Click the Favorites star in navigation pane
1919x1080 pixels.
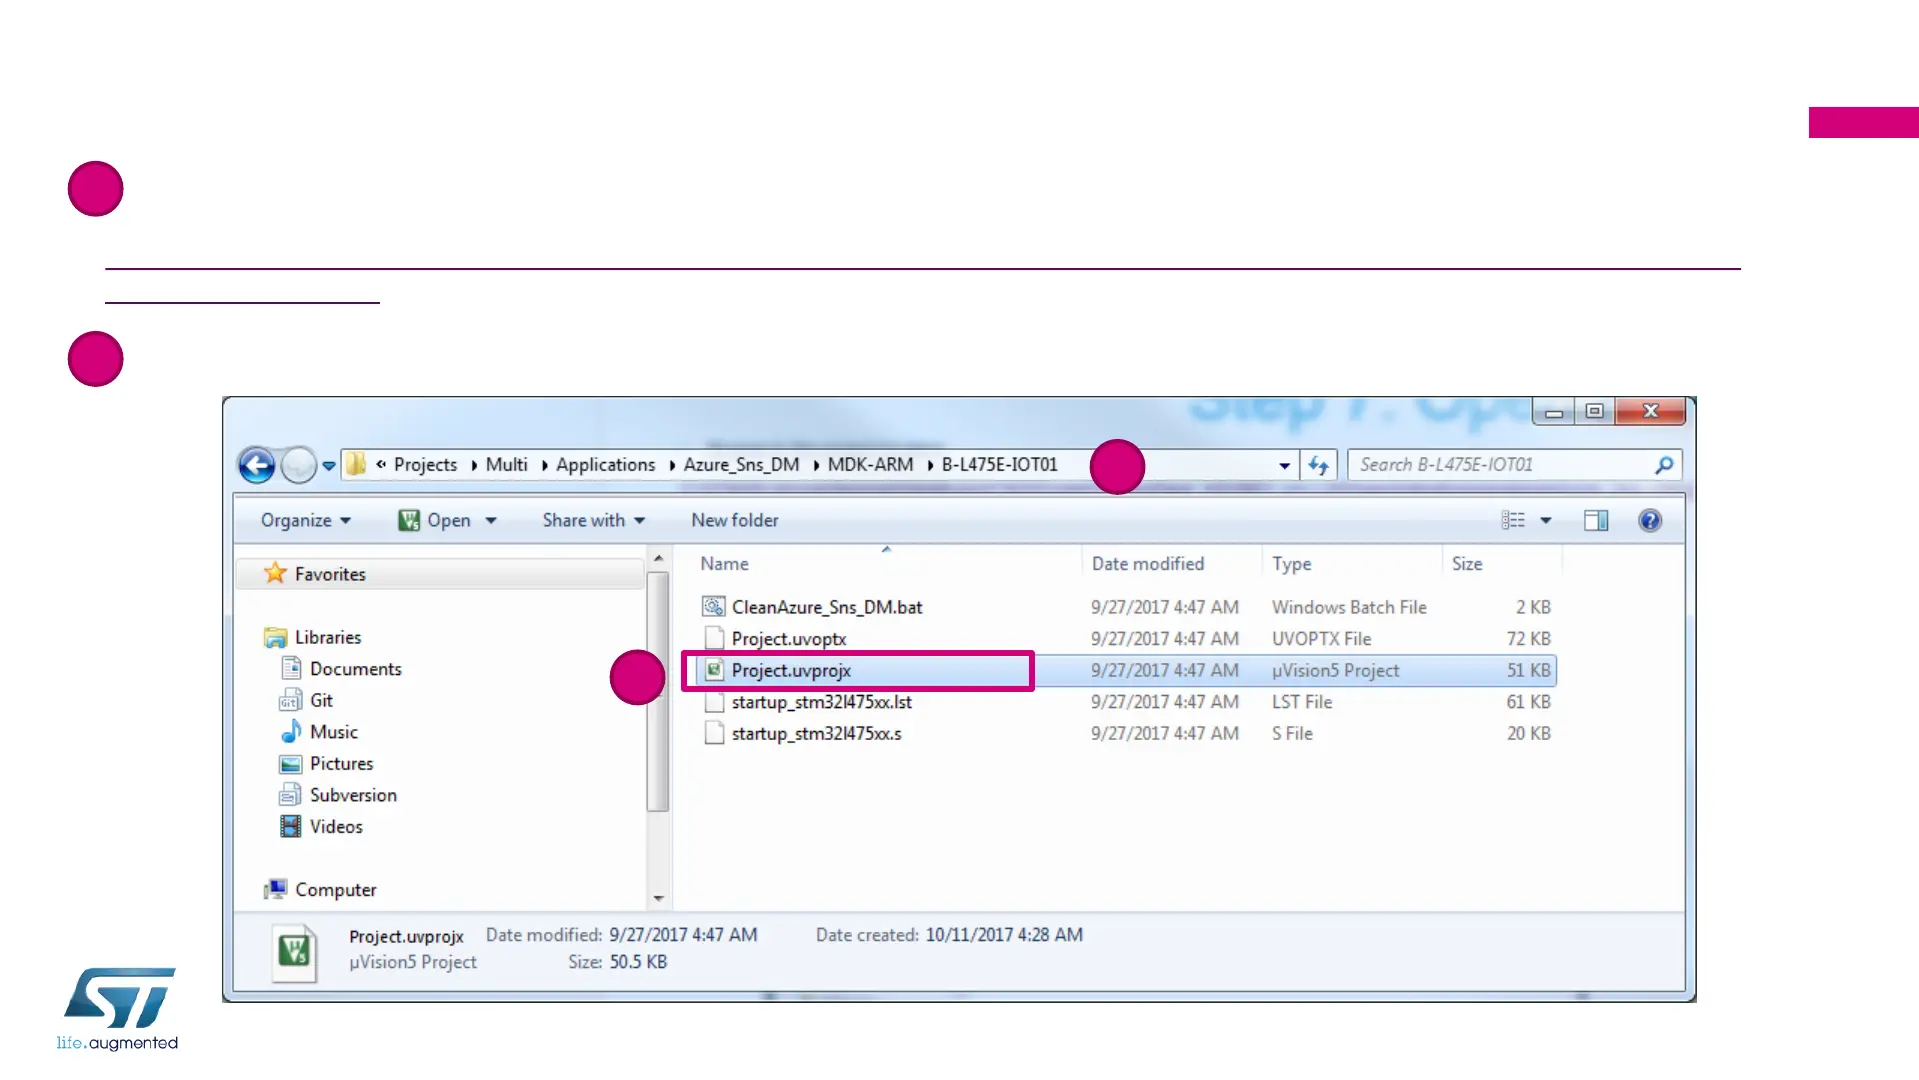point(275,573)
